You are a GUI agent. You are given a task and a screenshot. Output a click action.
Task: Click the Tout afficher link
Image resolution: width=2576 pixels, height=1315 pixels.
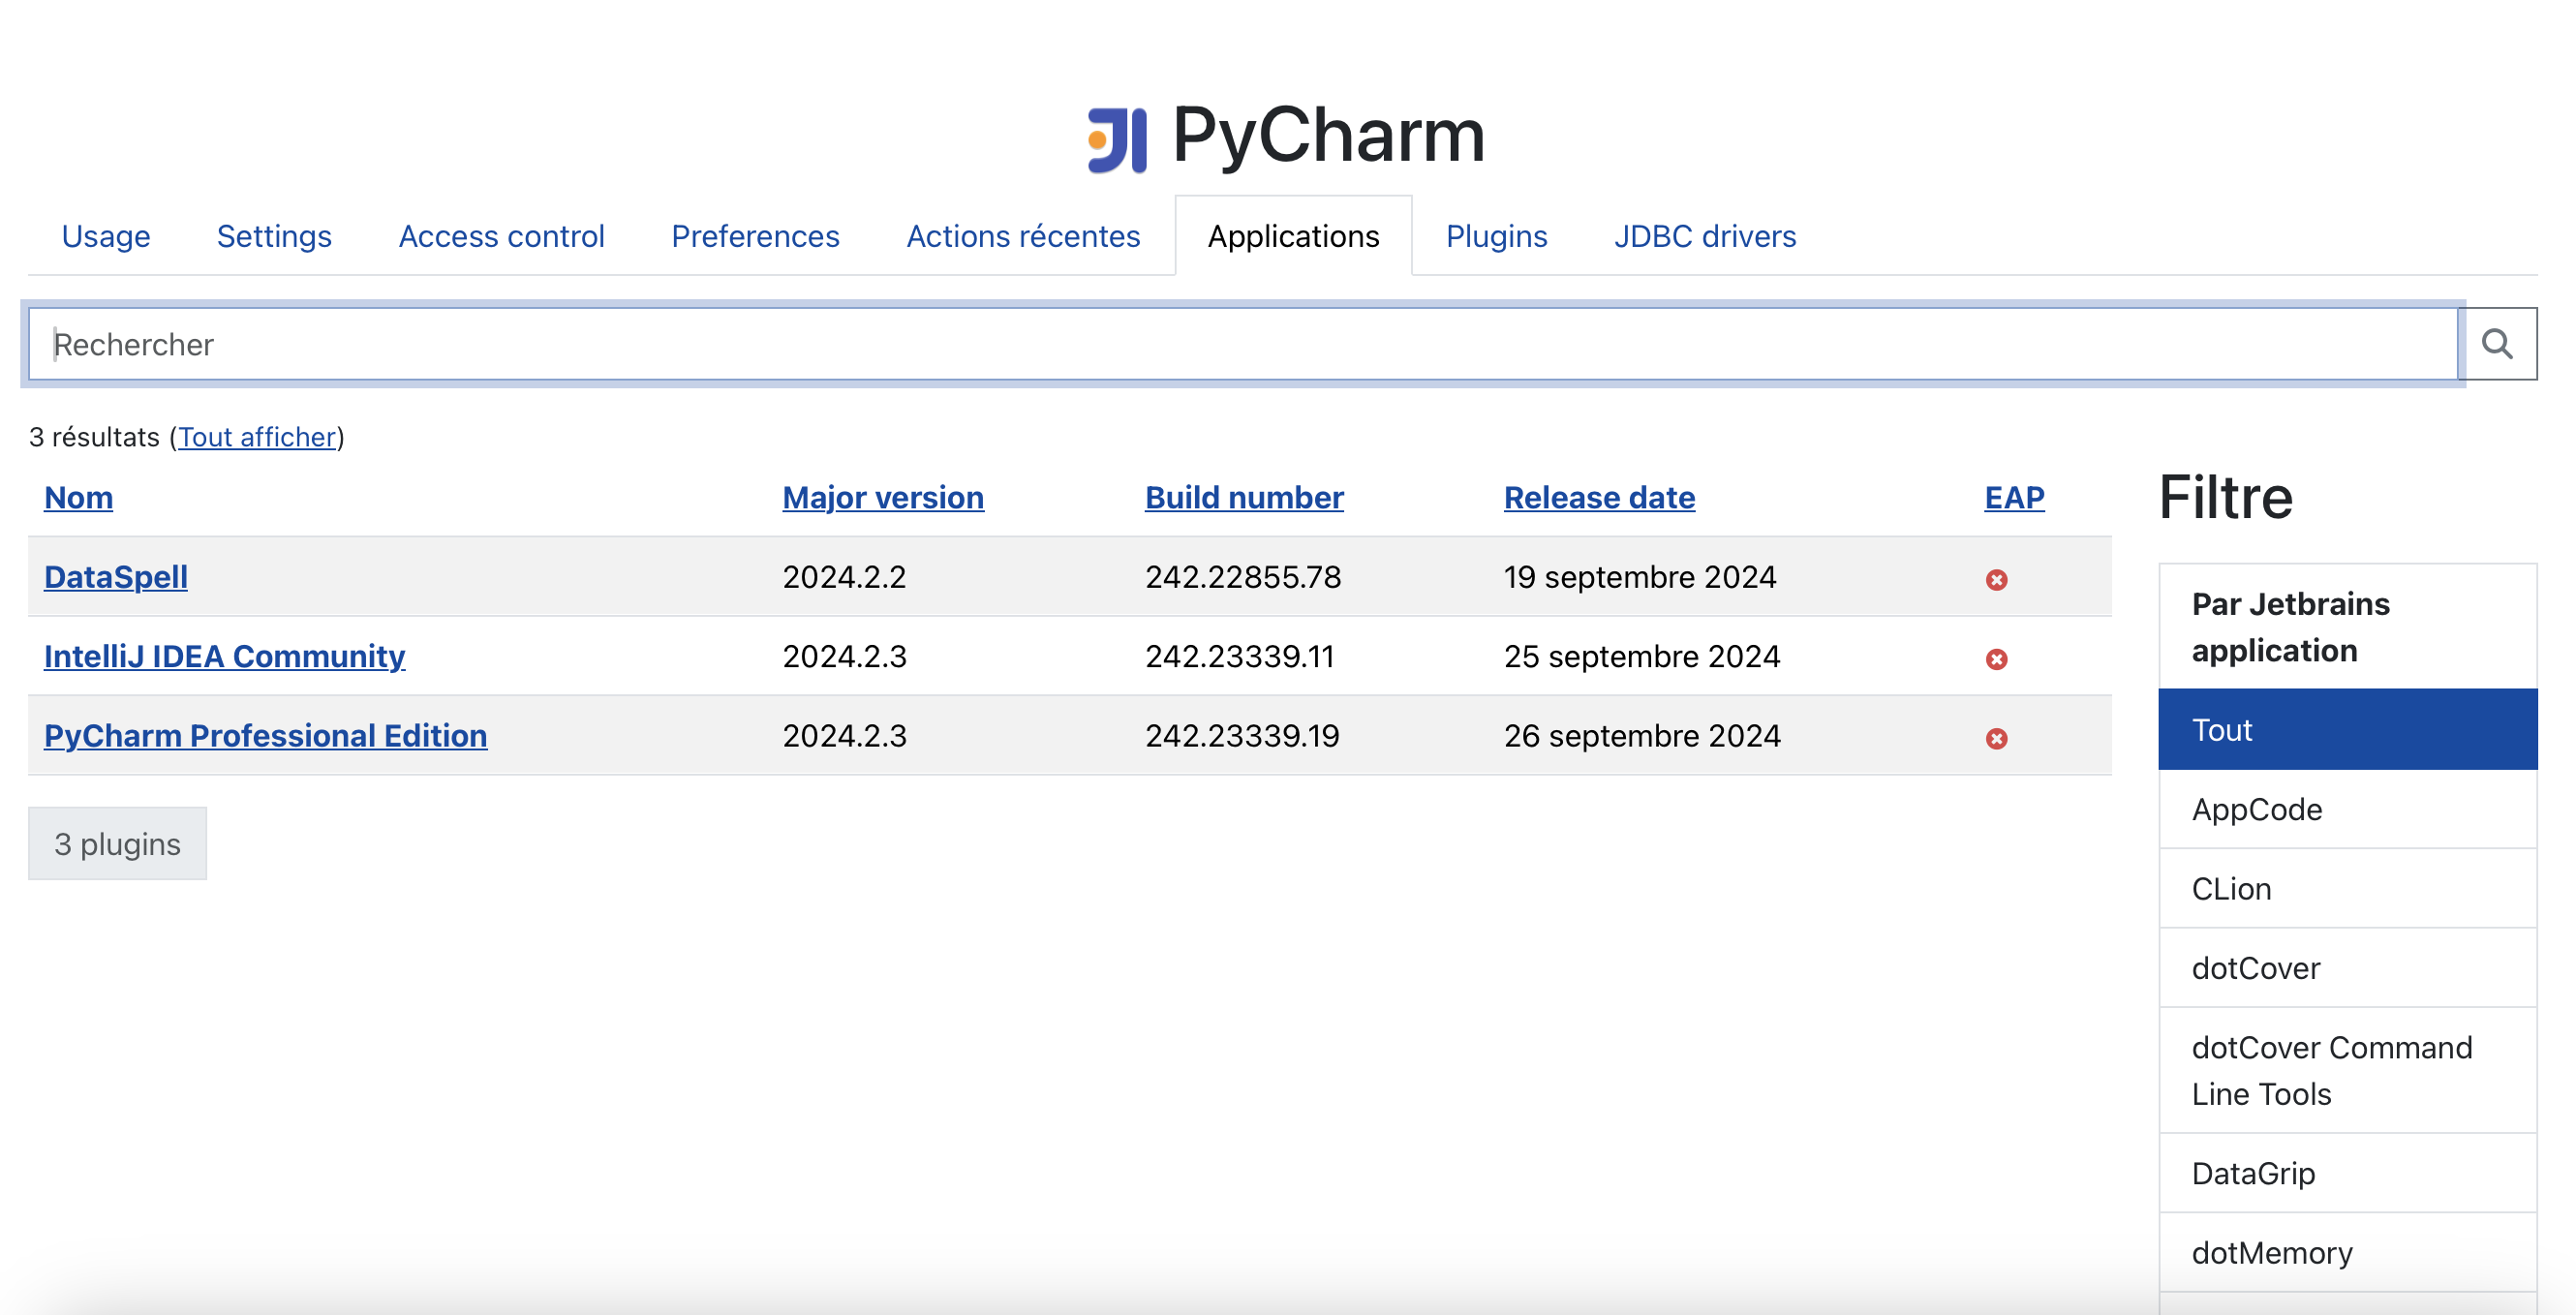click(x=257, y=437)
